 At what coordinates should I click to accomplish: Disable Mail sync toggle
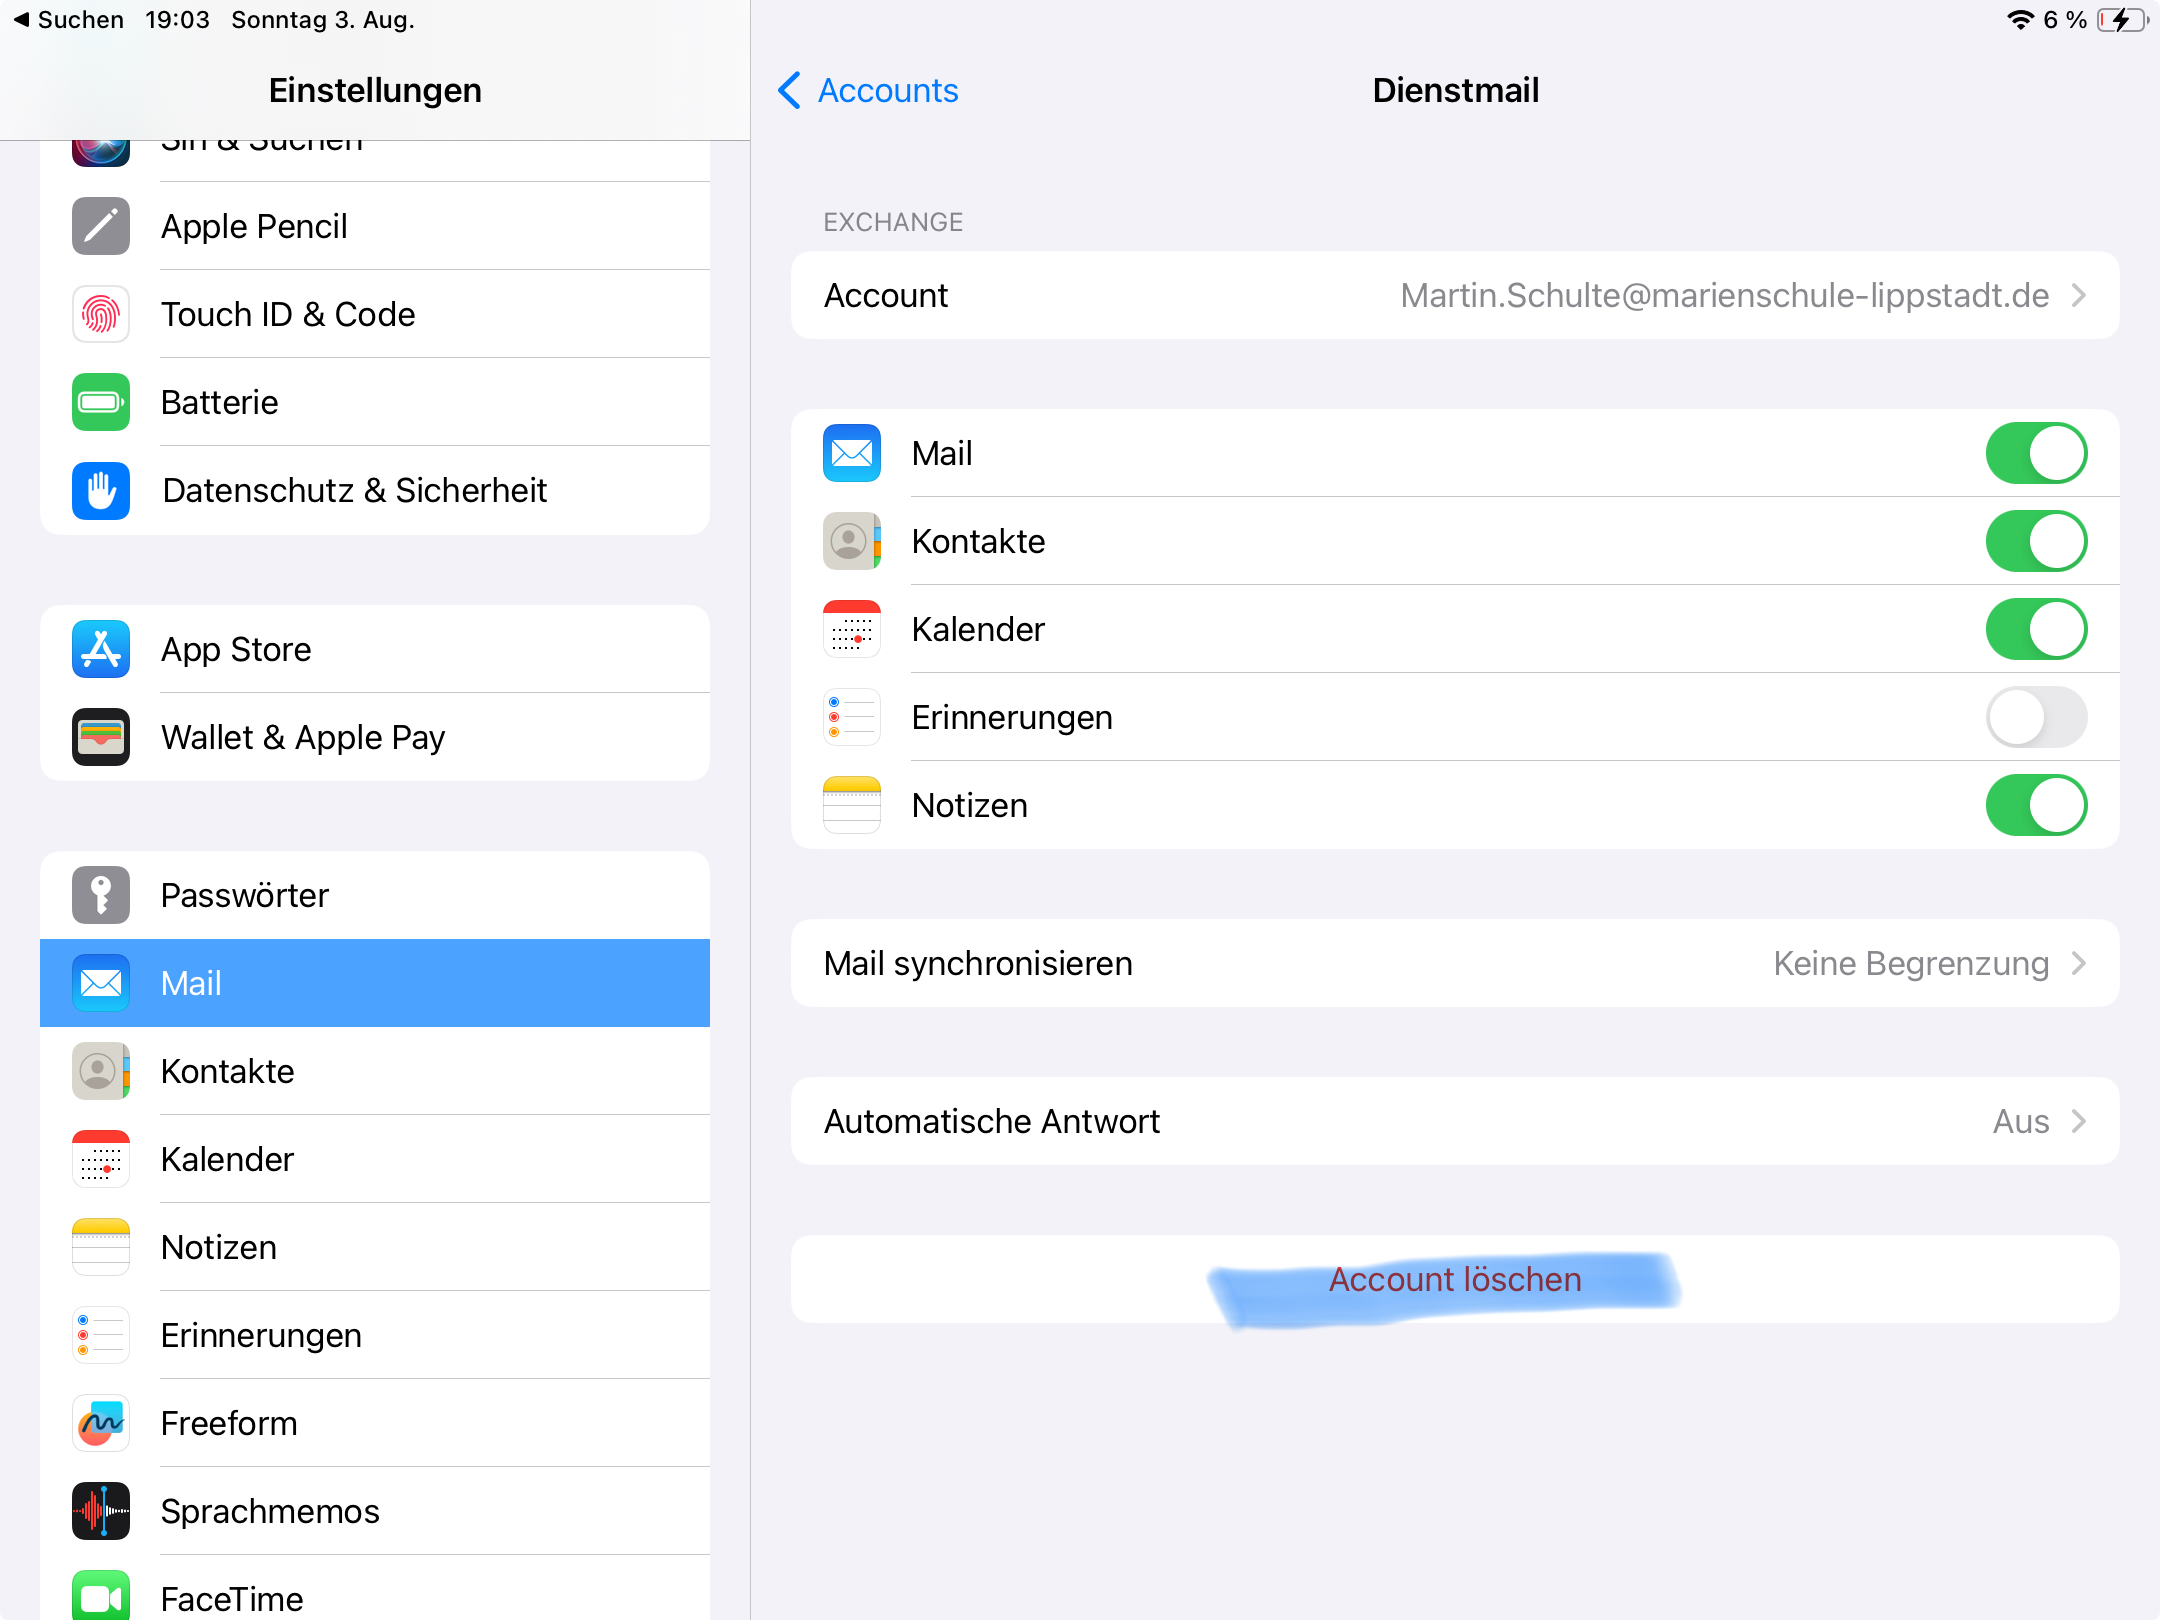[x=2036, y=453]
